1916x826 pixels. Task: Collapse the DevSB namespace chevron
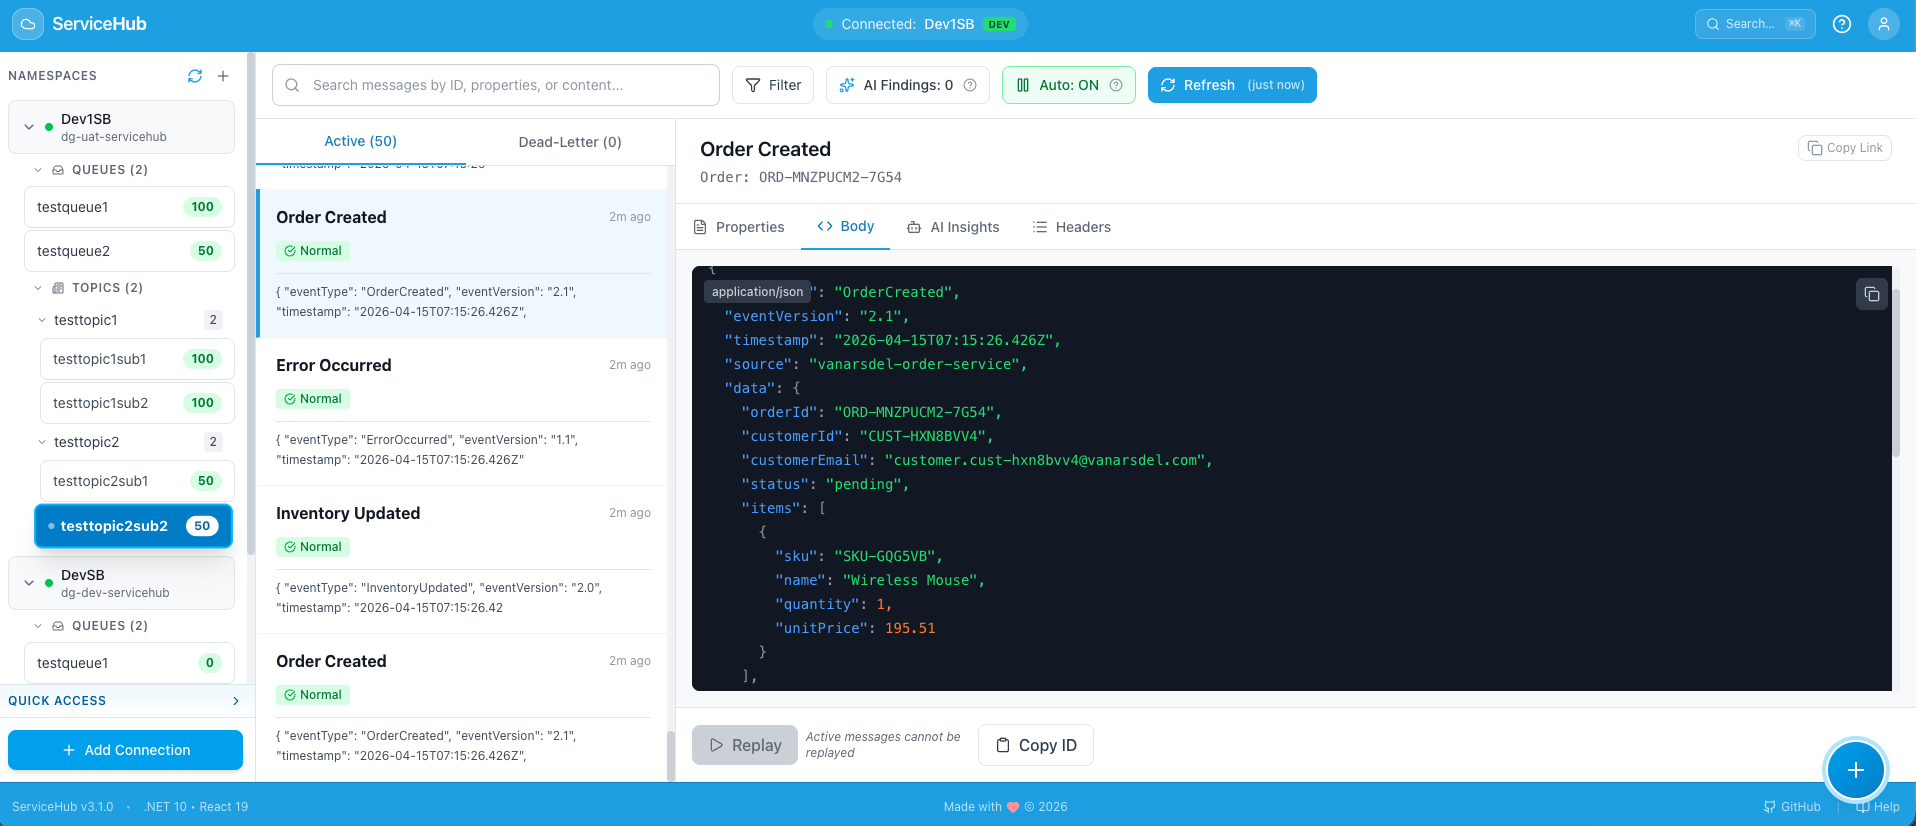(29, 583)
